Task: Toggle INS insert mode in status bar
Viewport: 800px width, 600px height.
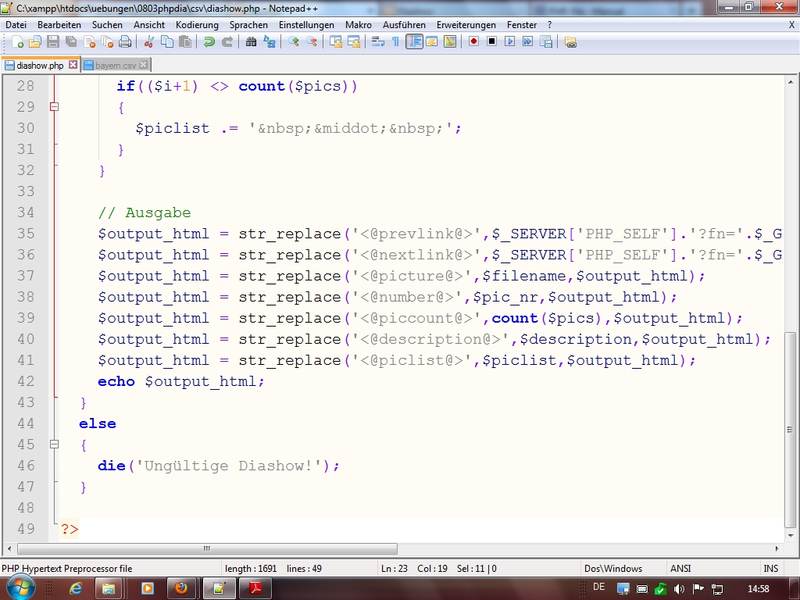Action: tap(770, 568)
